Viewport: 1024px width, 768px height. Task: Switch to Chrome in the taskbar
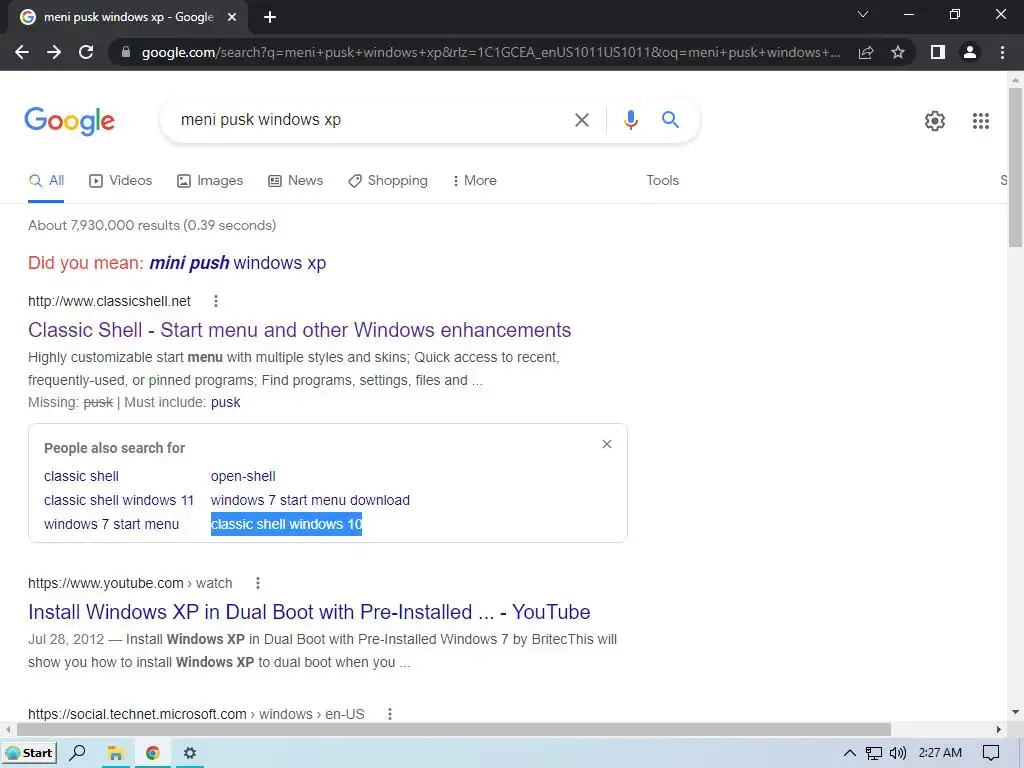(153, 753)
